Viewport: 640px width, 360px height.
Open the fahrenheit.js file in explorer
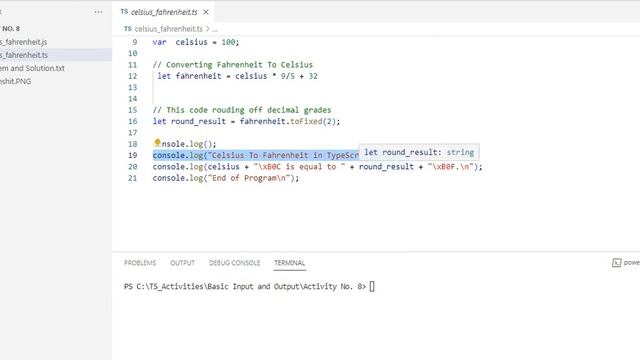[x=24, y=42]
